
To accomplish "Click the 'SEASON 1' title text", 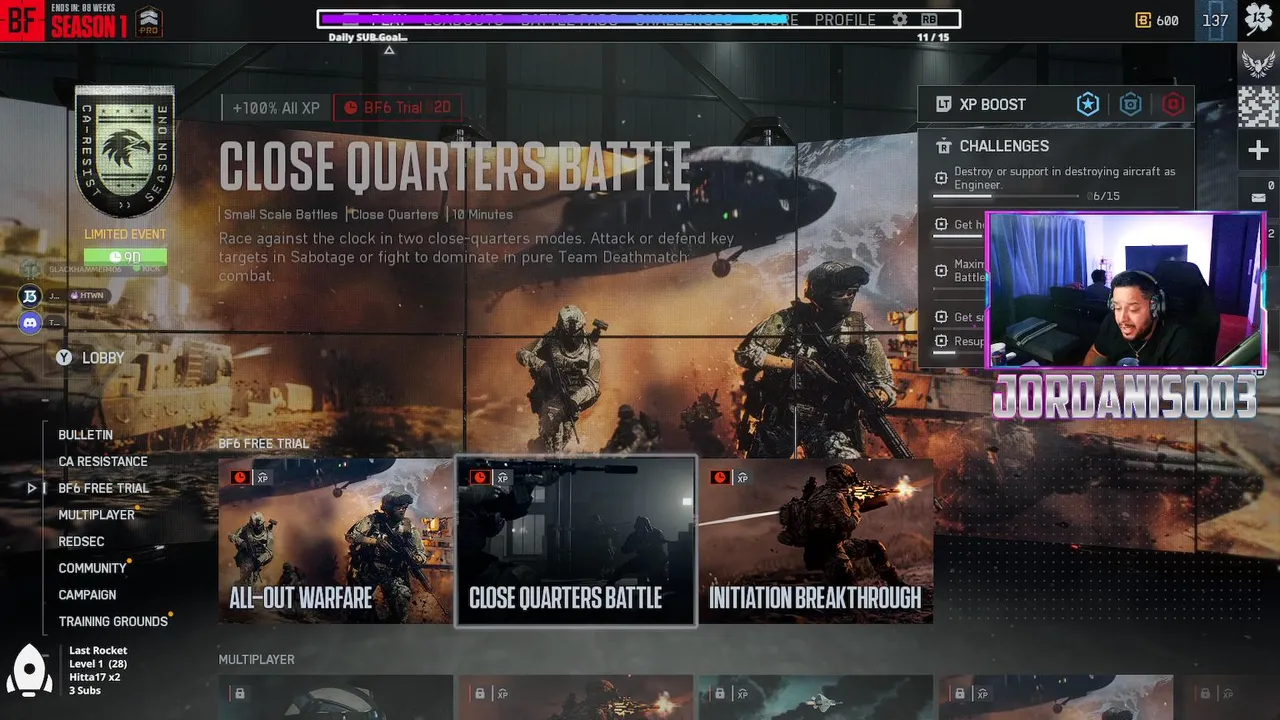I will tap(89, 26).
